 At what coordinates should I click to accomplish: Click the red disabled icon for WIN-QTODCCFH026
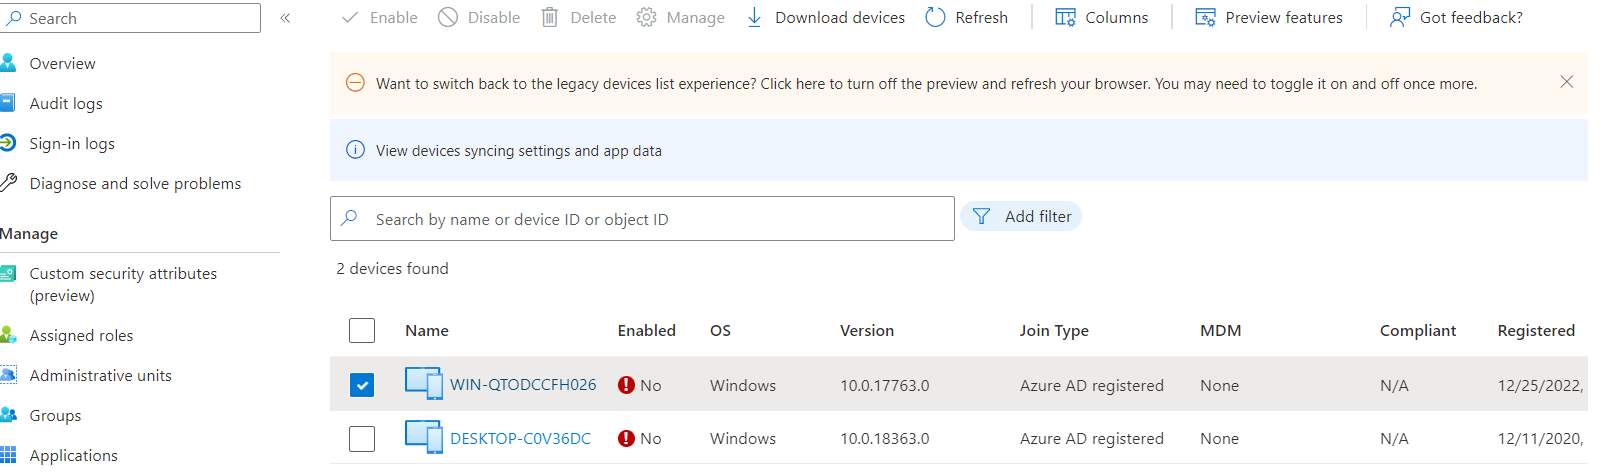click(627, 385)
